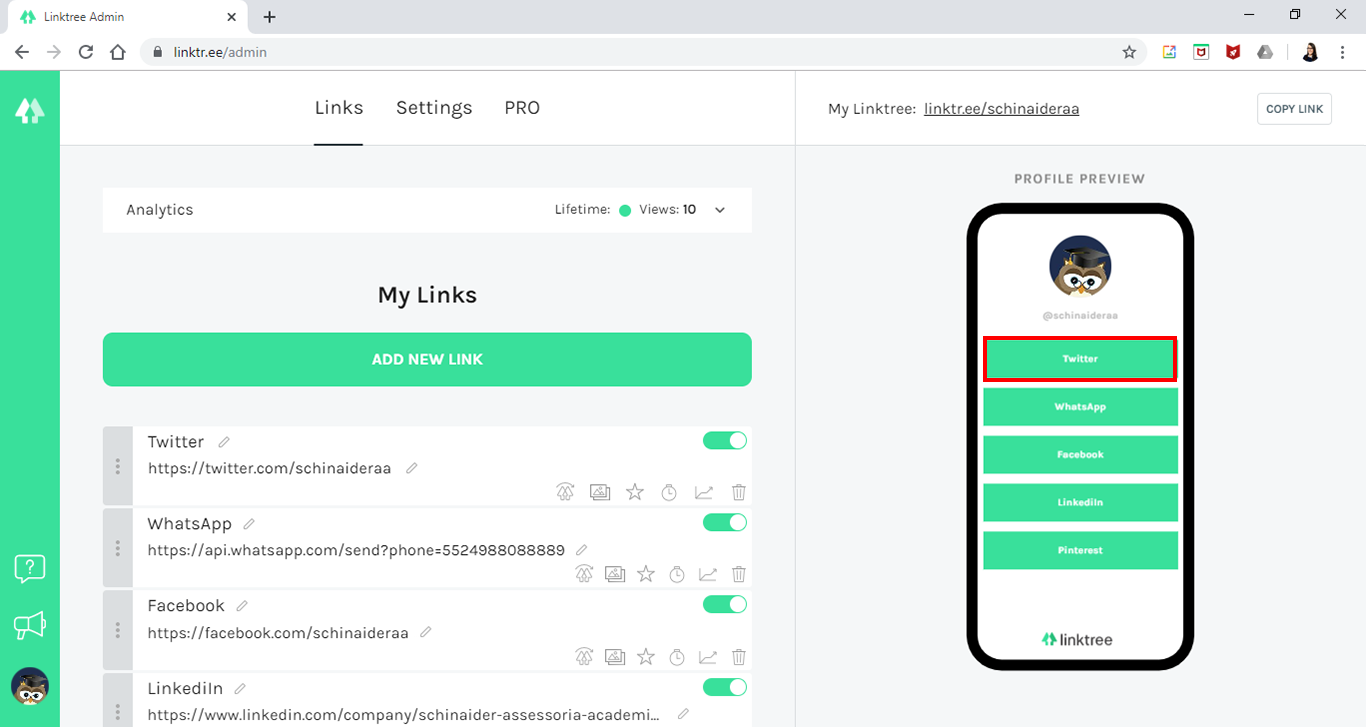Edit the Facebook URL with pencil icon

[426, 632]
